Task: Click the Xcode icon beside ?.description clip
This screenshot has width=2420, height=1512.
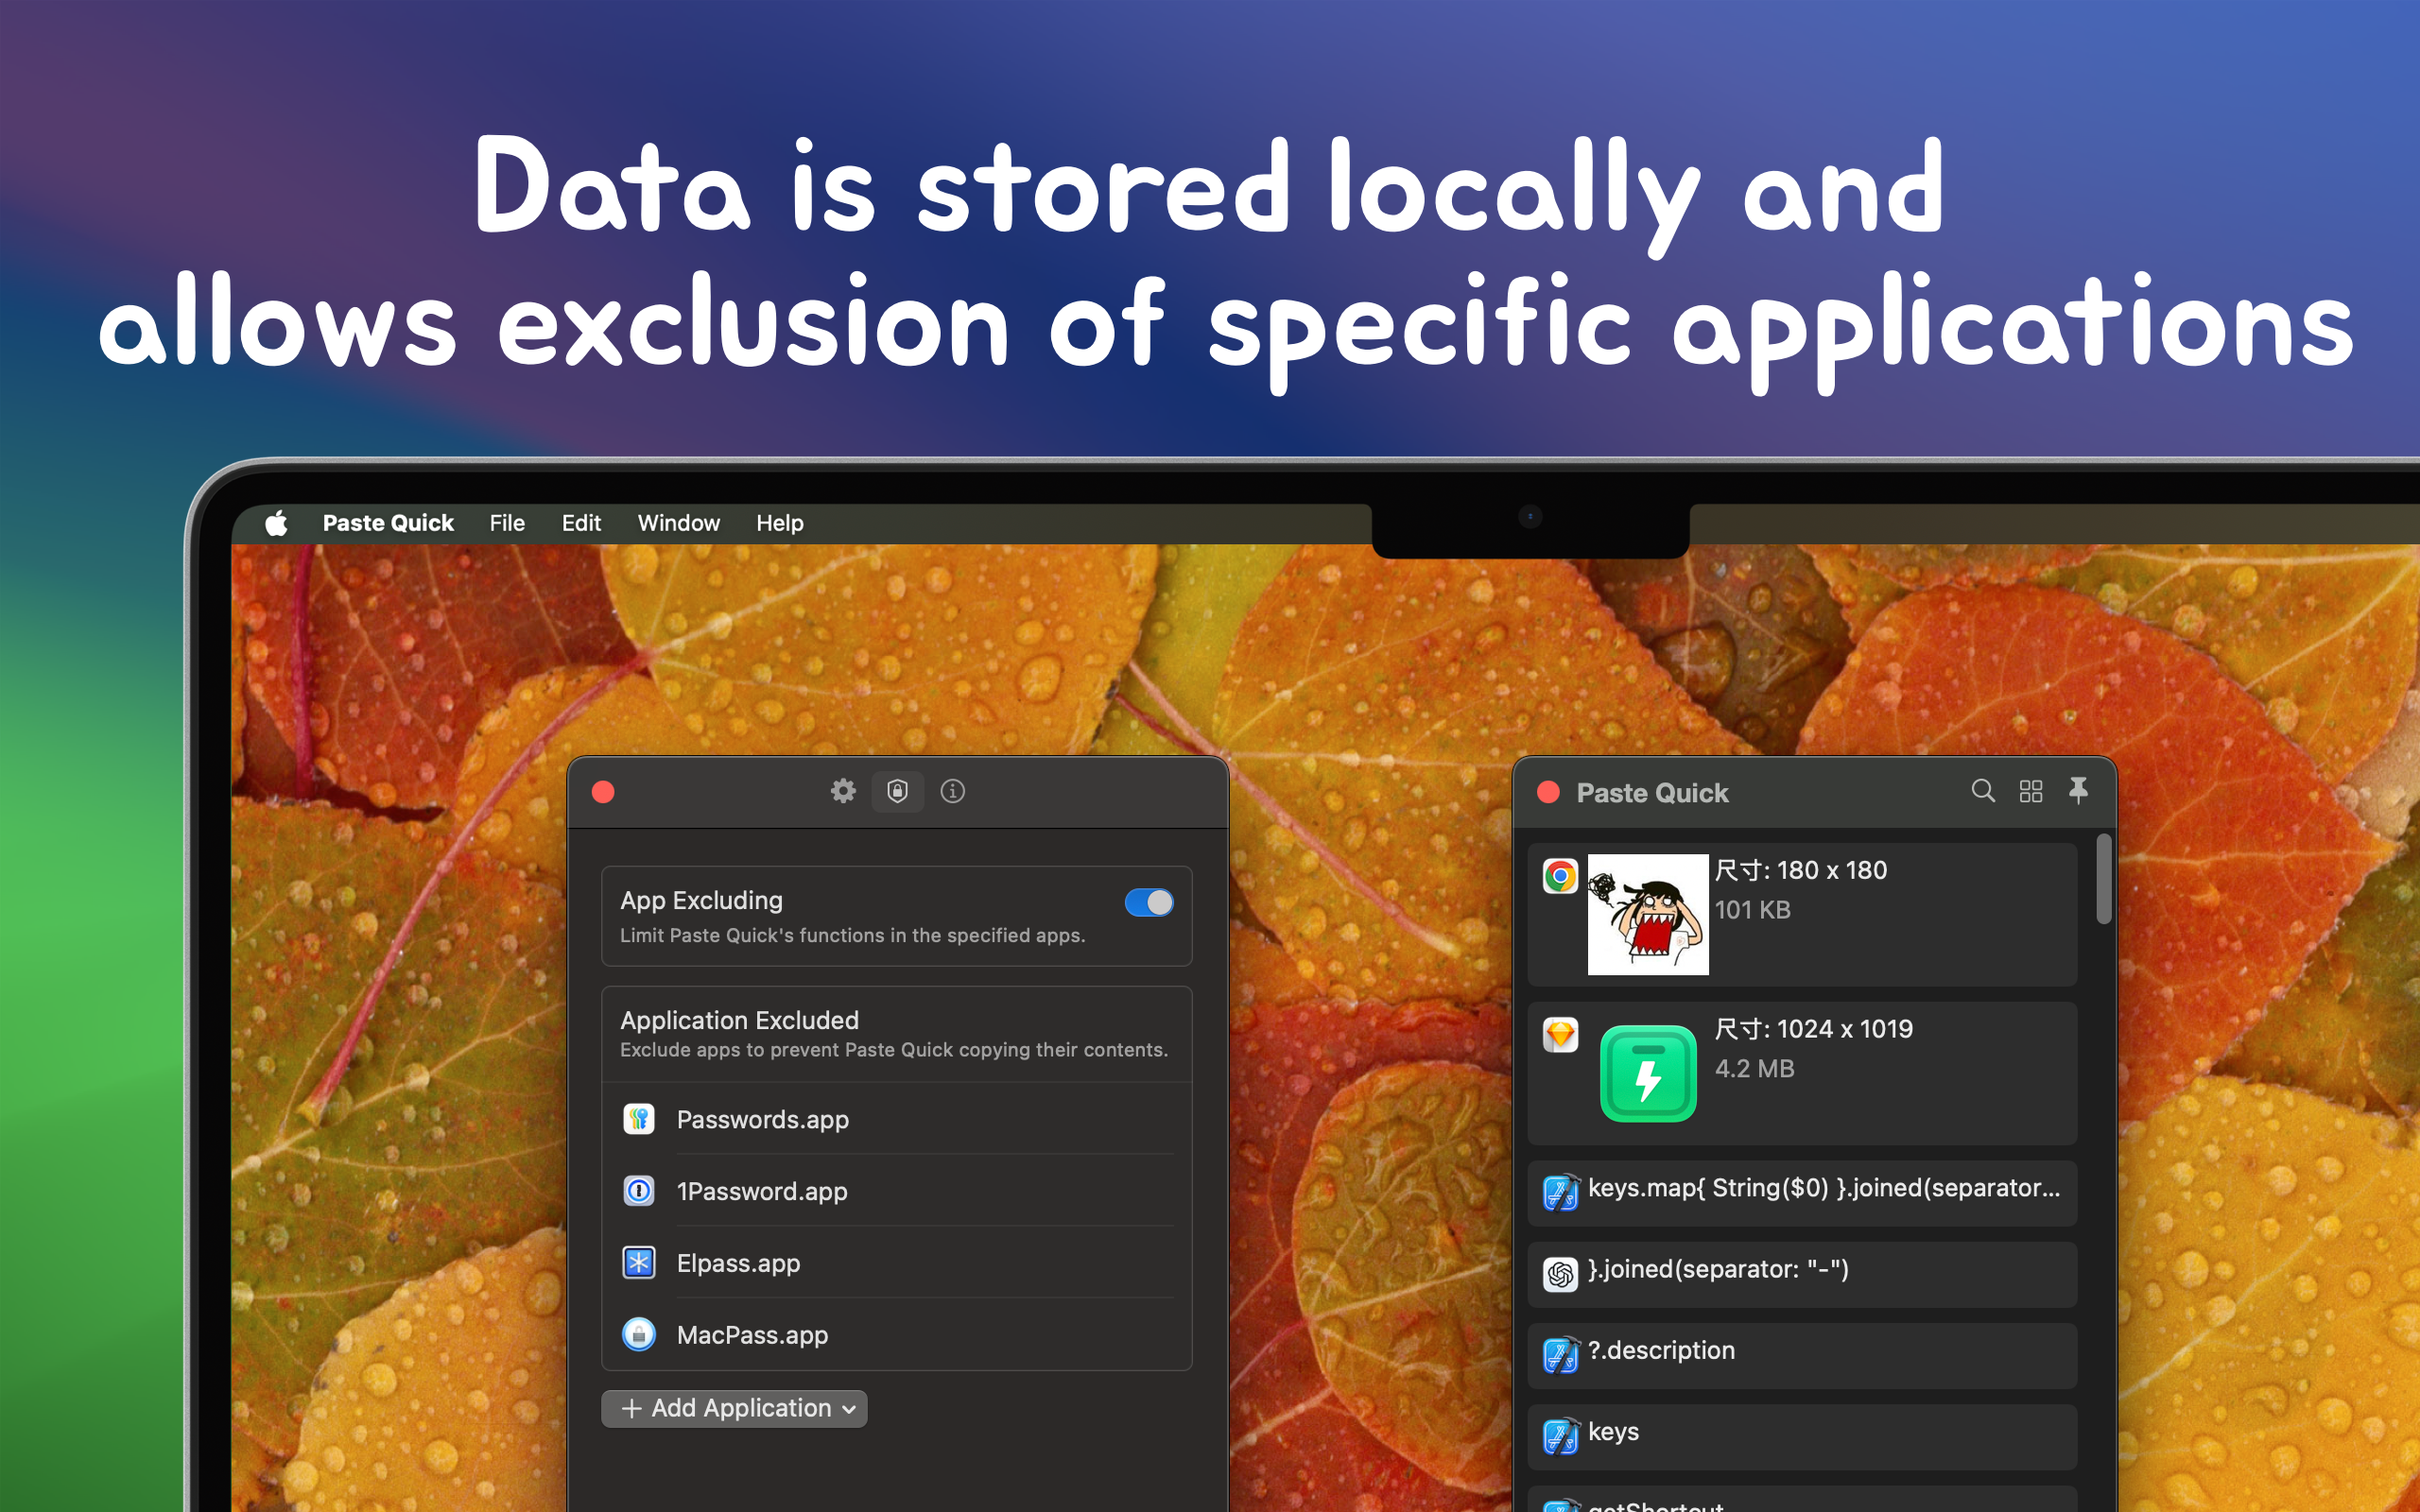Action: (1560, 1355)
